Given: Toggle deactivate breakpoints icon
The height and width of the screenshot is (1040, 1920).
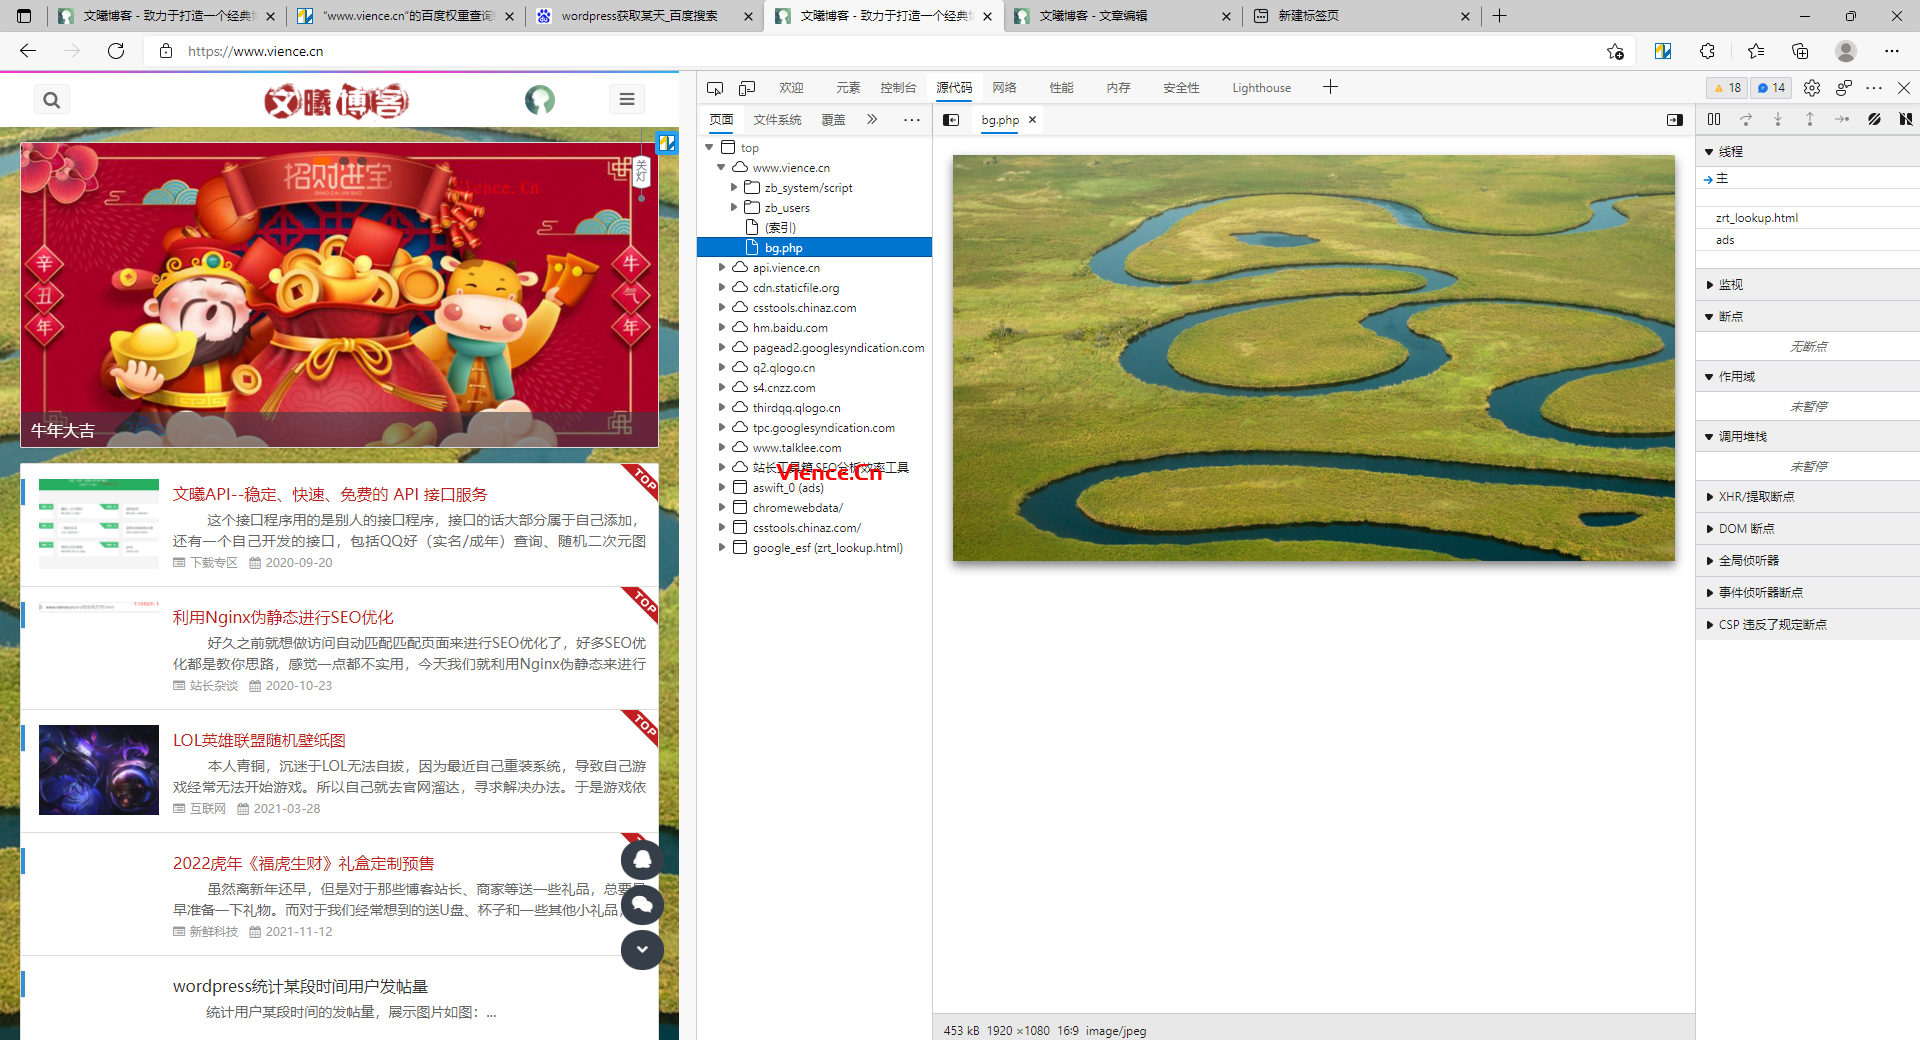Looking at the screenshot, I should pyautogui.click(x=1874, y=120).
